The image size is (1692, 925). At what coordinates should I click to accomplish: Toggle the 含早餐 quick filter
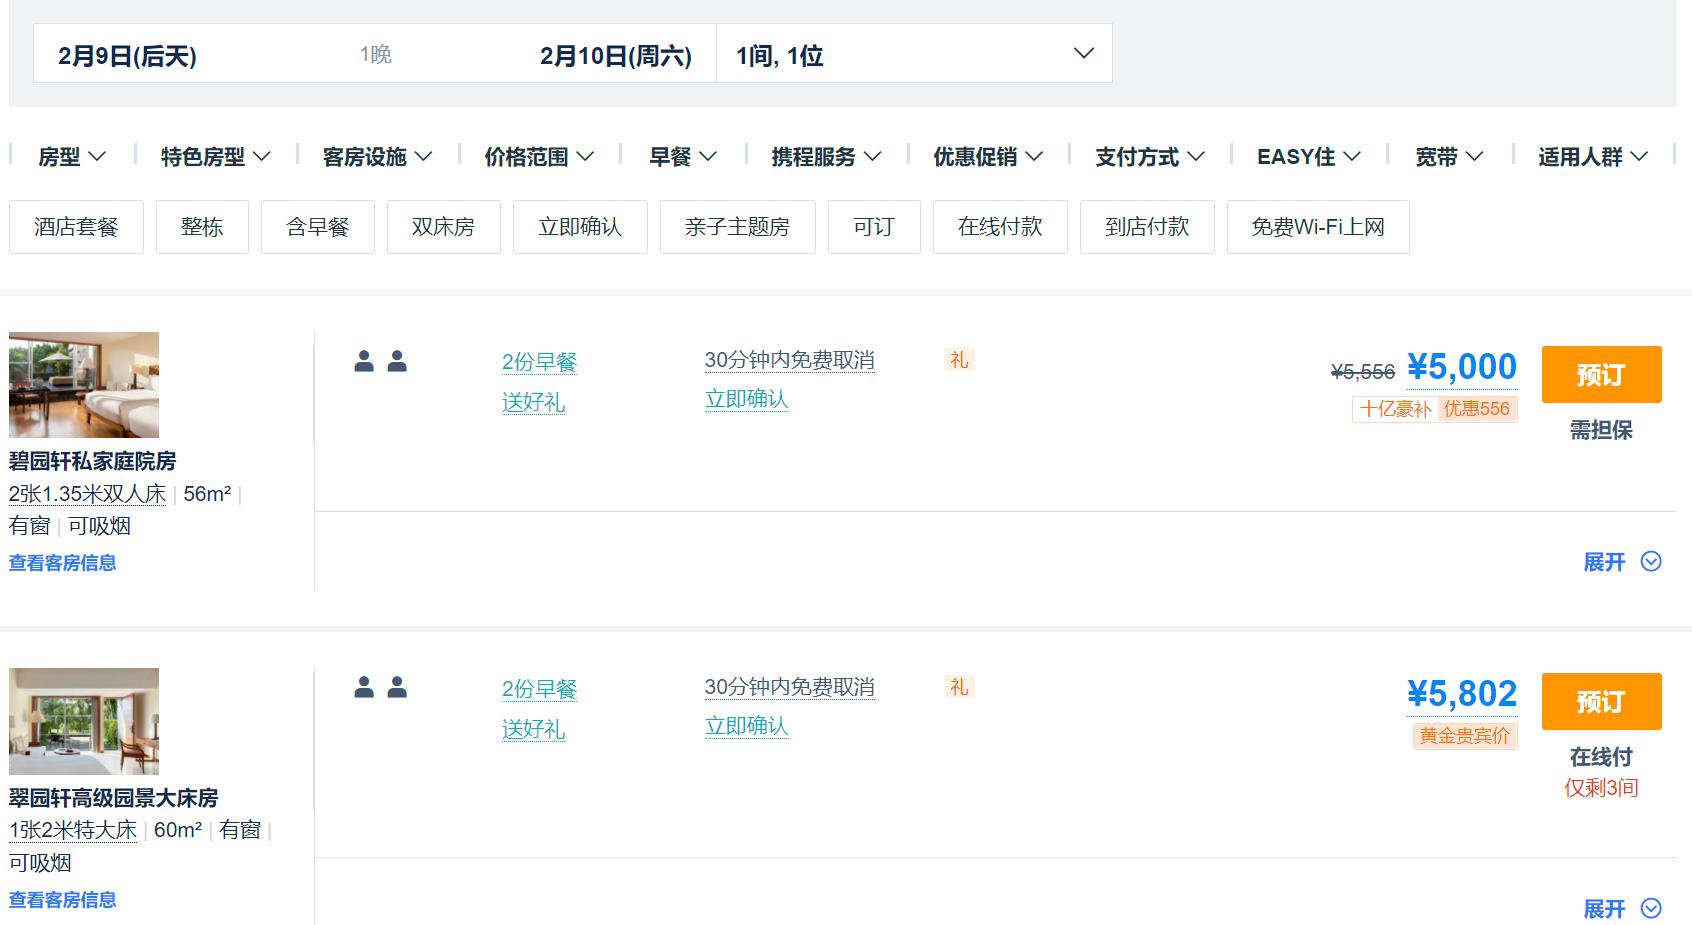(317, 227)
